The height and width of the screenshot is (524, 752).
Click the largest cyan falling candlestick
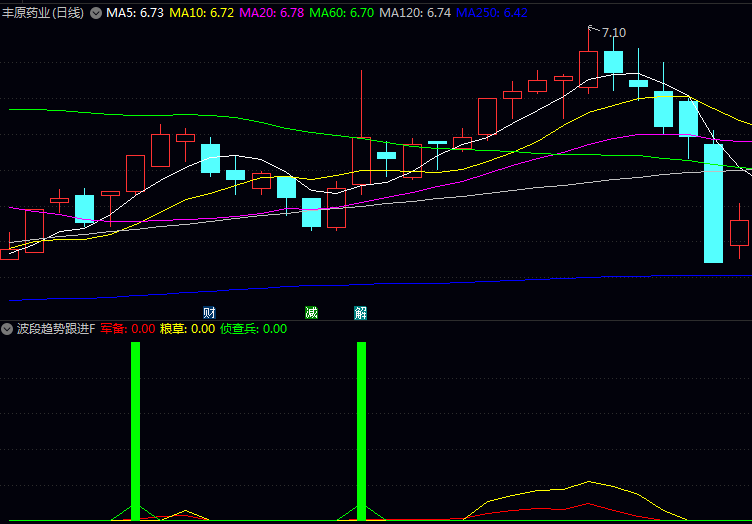coord(713,203)
